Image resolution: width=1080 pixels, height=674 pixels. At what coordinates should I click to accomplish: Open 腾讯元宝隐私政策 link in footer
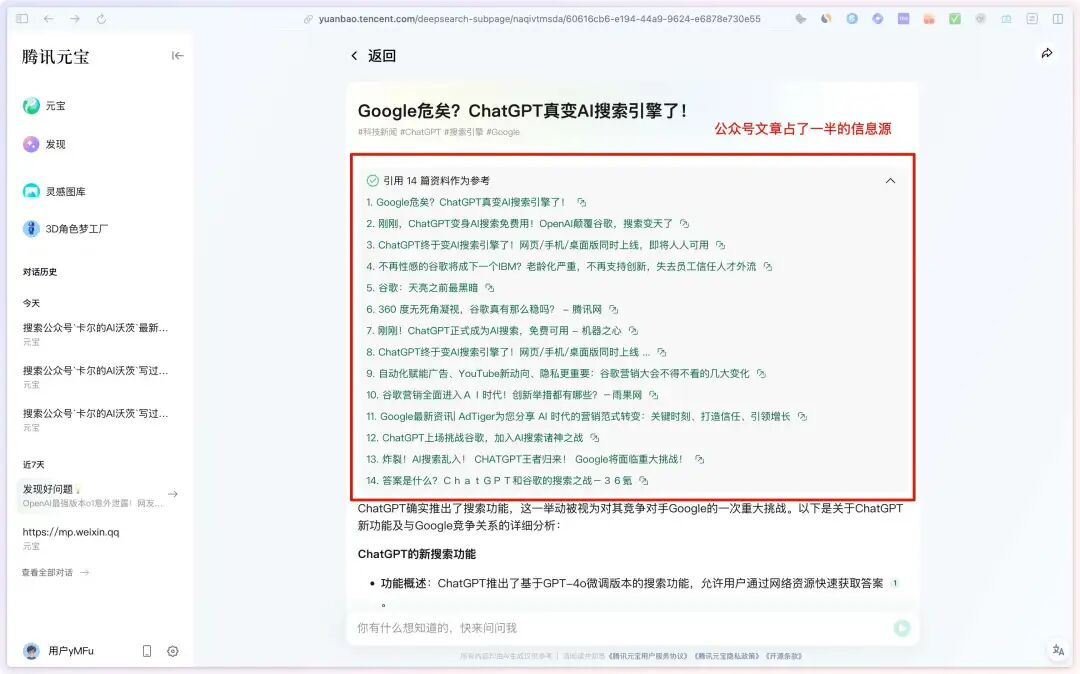[727, 656]
